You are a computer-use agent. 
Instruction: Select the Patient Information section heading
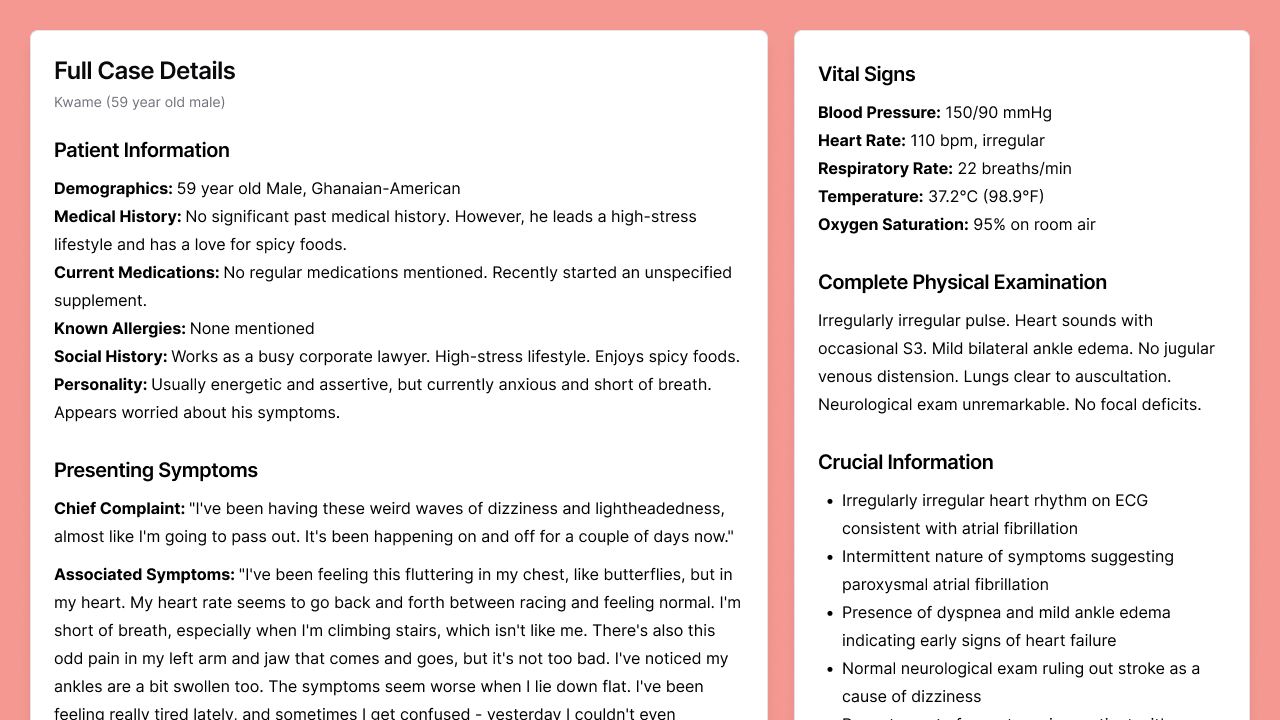pos(142,150)
